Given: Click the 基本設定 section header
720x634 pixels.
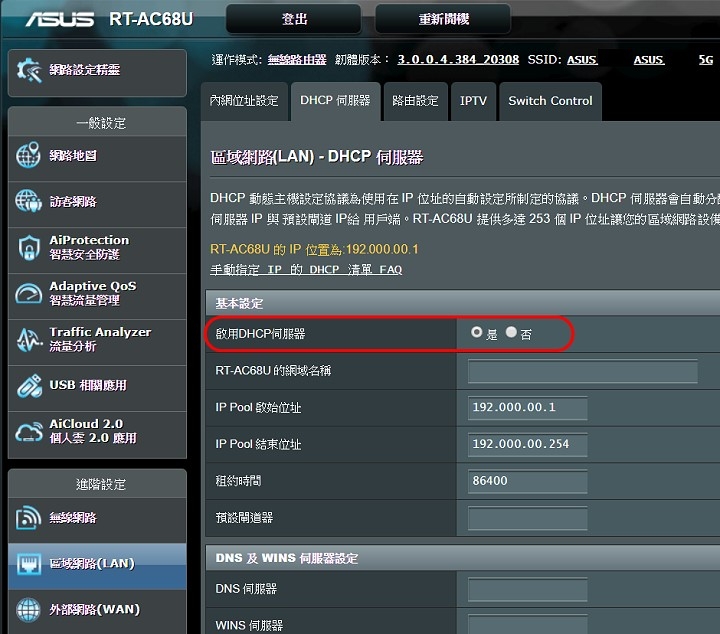Looking at the screenshot, I should click(463, 303).
